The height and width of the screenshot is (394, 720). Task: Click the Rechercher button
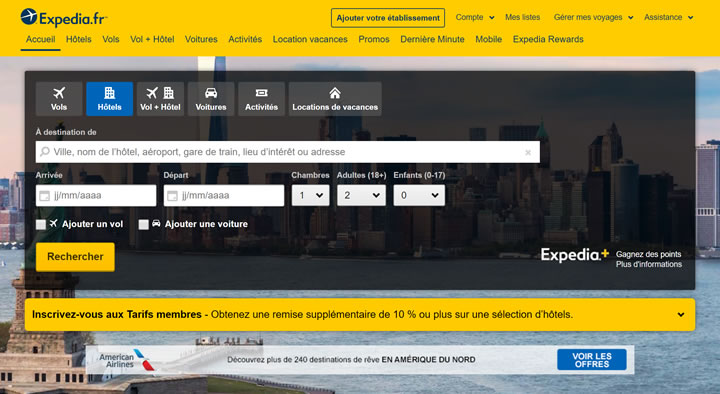pyautogui.click(x=75, y=257)
